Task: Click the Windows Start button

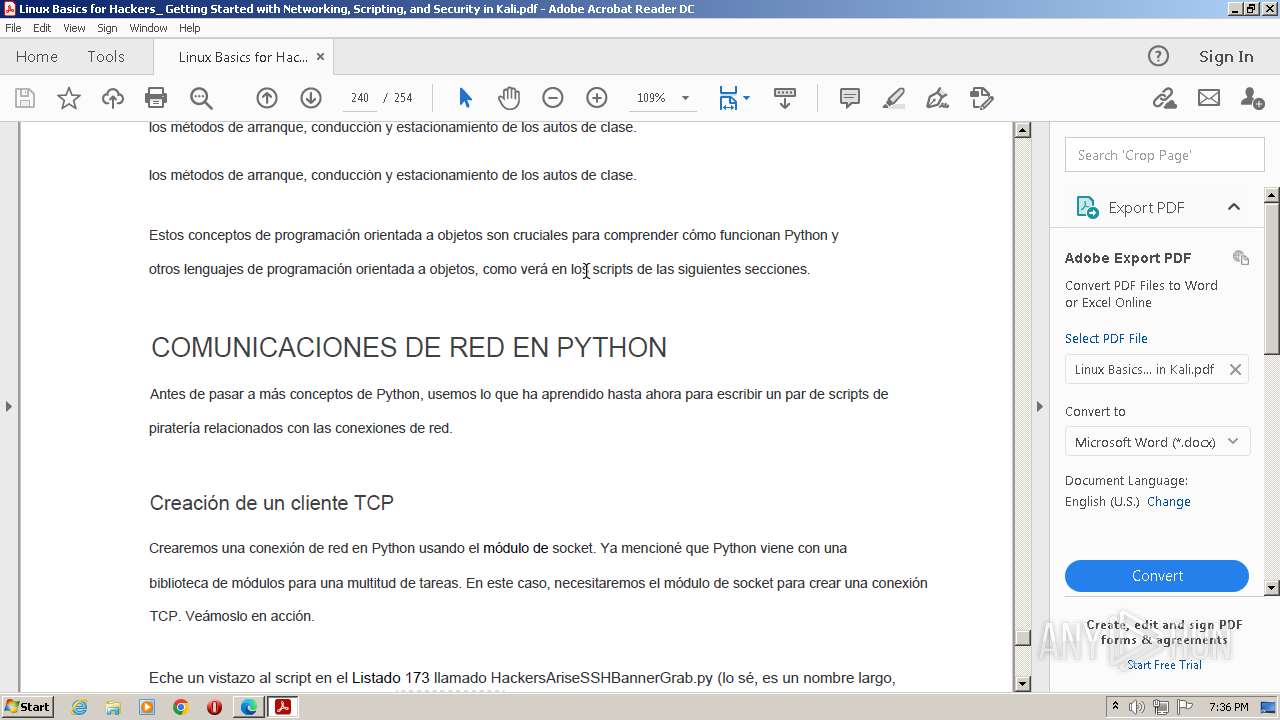Action: (x=27, y=707)
